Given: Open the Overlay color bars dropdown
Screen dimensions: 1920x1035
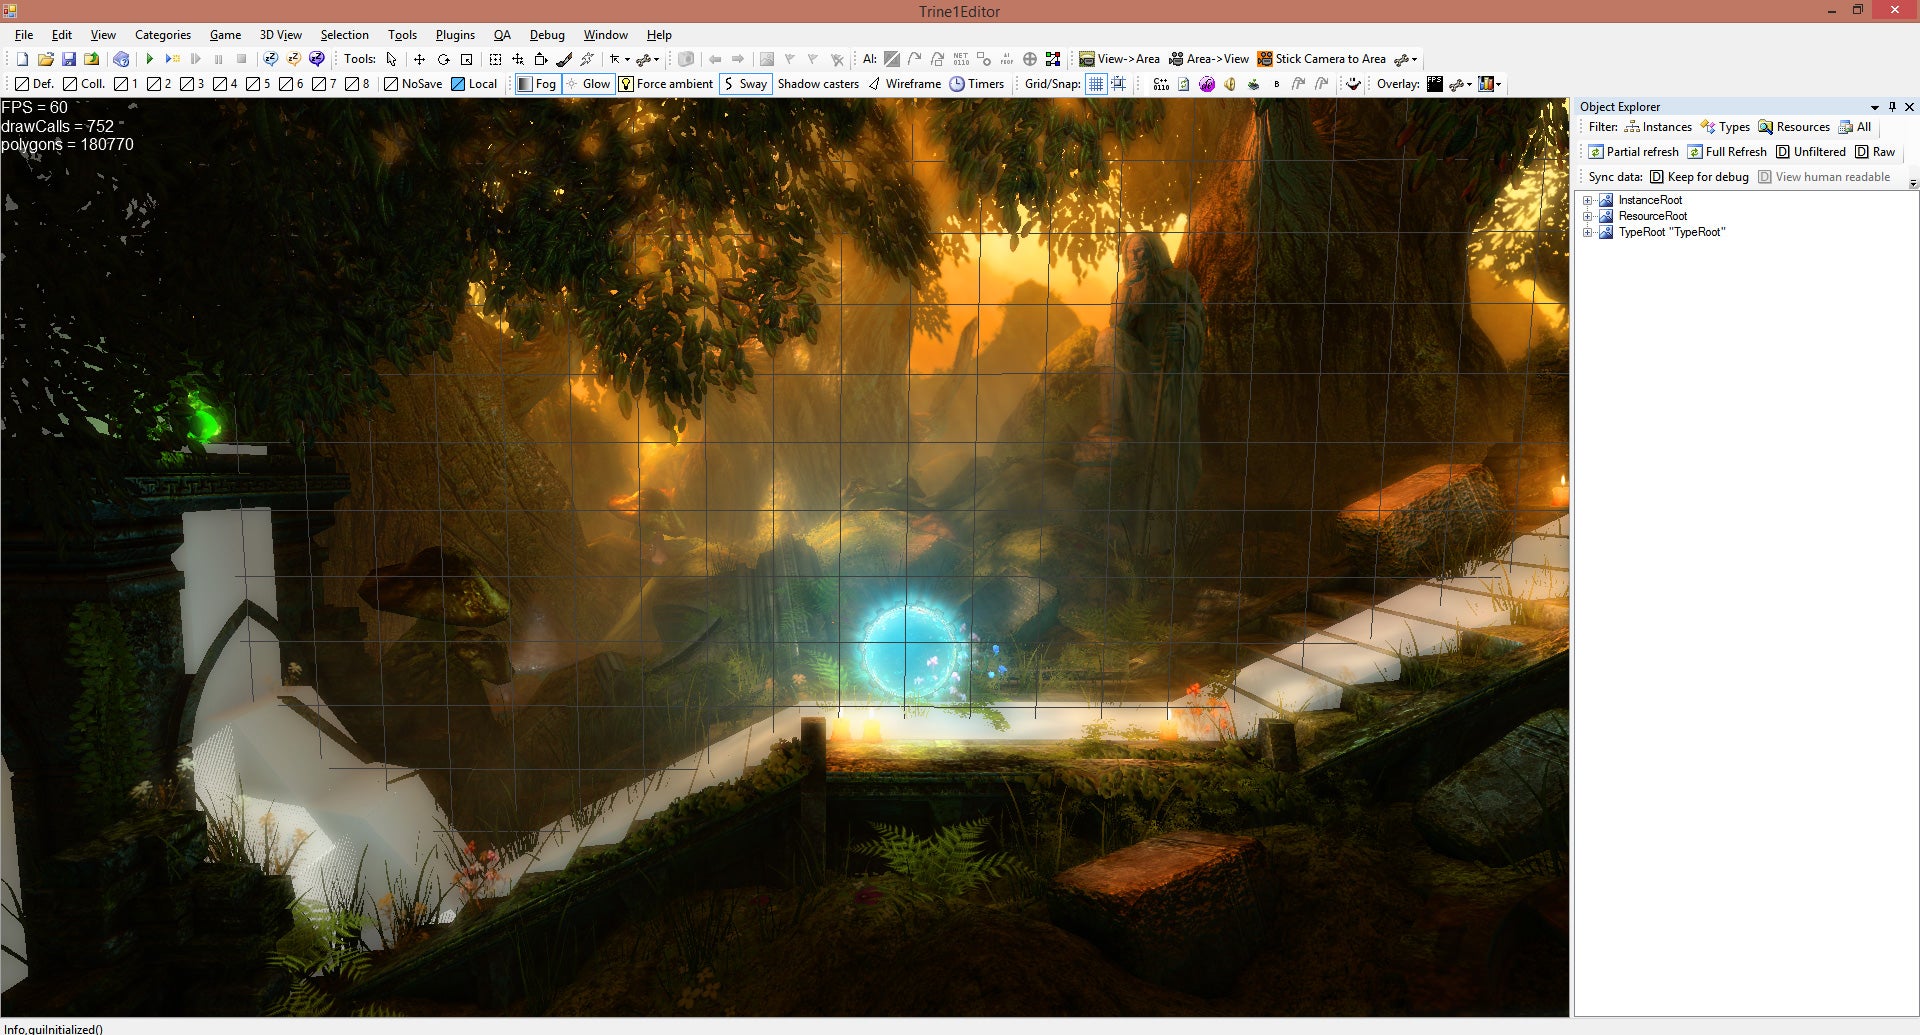Looking at the screenshot, I should (1490, 84).
